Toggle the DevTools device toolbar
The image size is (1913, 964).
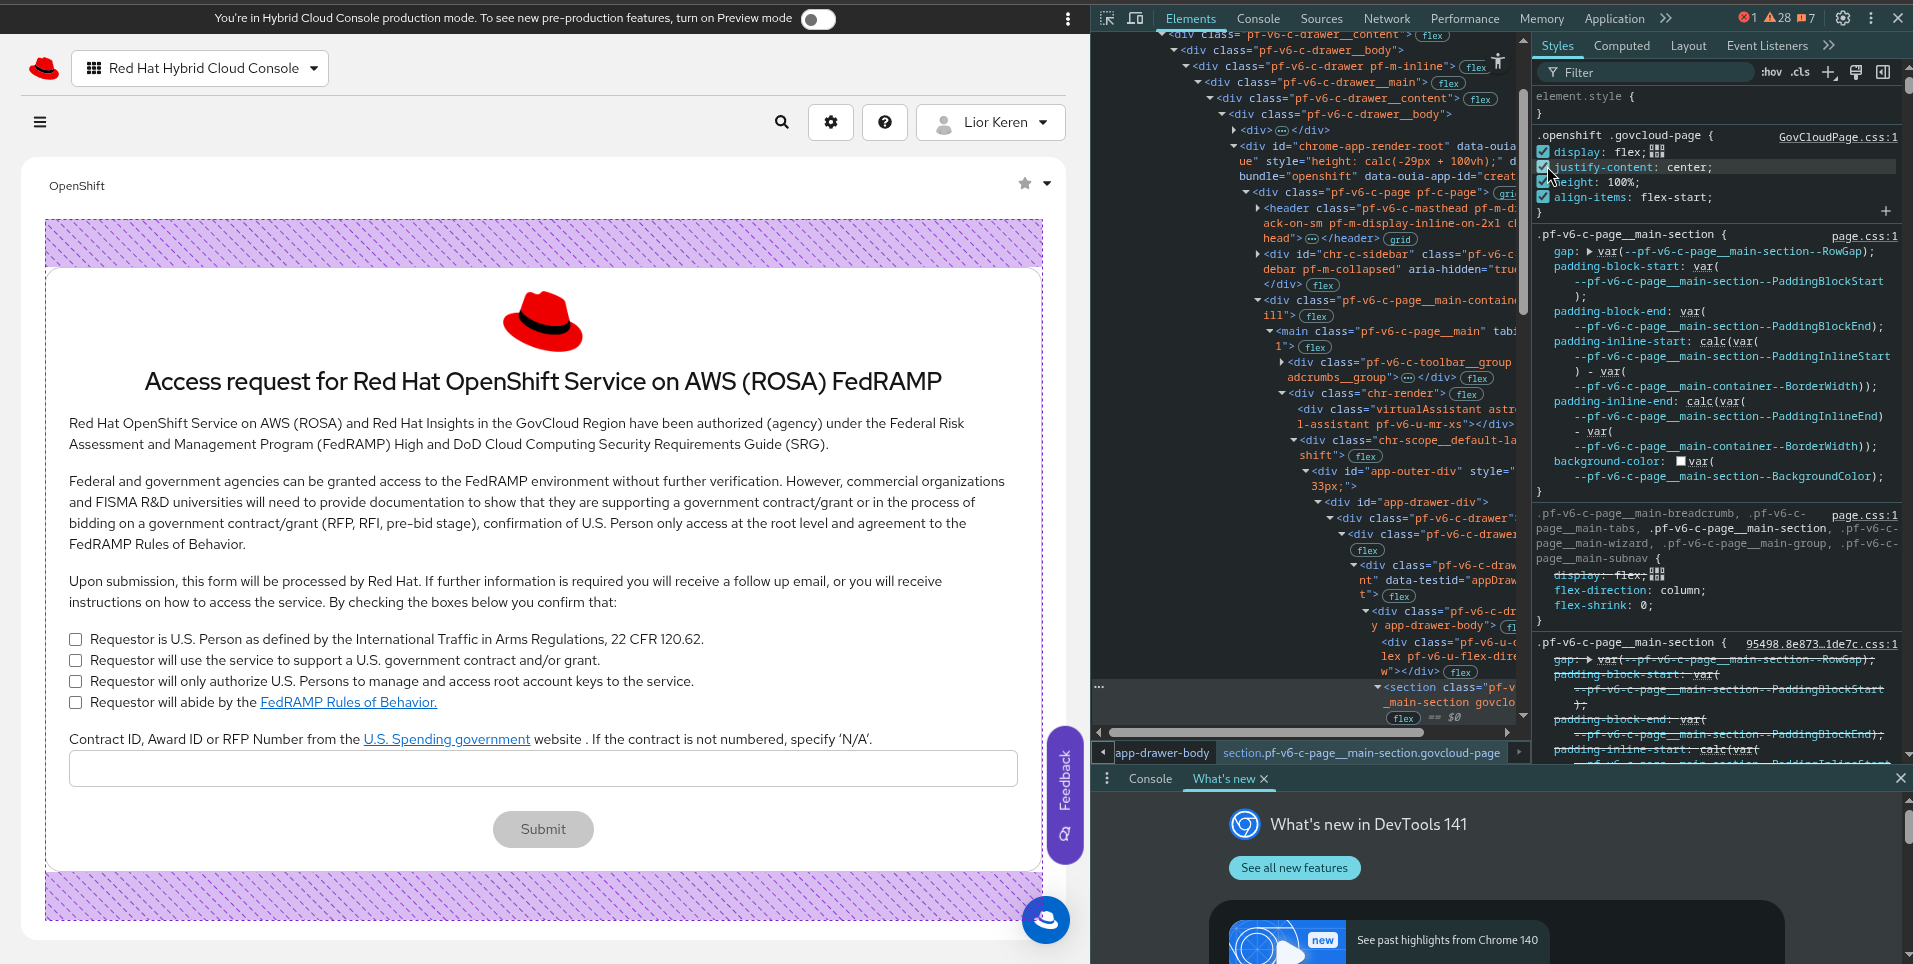coord(1135,18)
